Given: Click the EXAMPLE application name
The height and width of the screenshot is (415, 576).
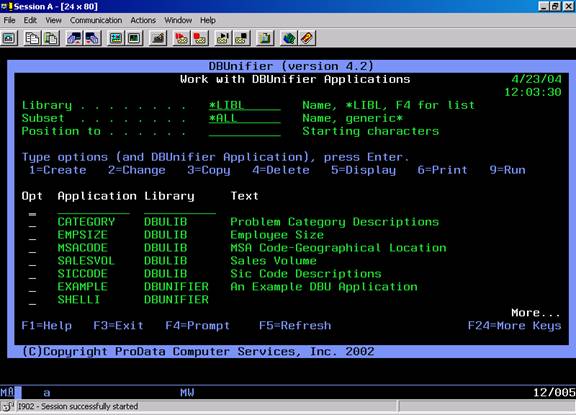Looking at the screenshot, I should [83, 287].
